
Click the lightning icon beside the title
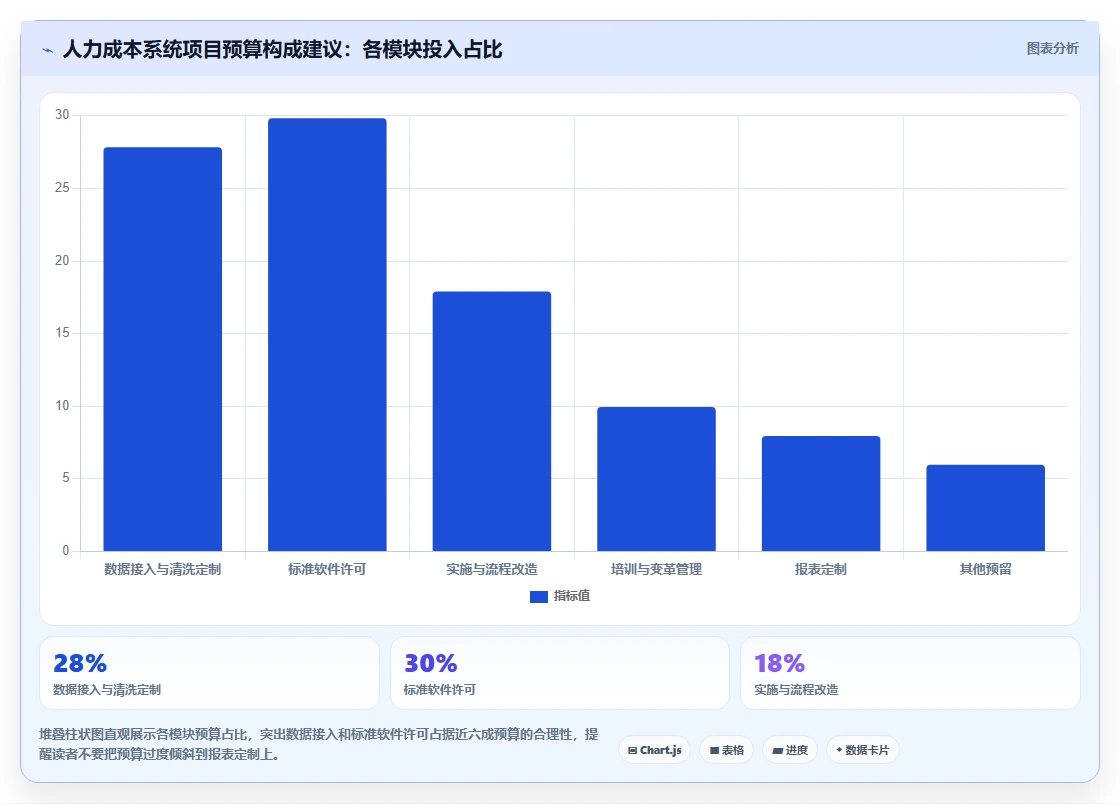tap(48, 50)
